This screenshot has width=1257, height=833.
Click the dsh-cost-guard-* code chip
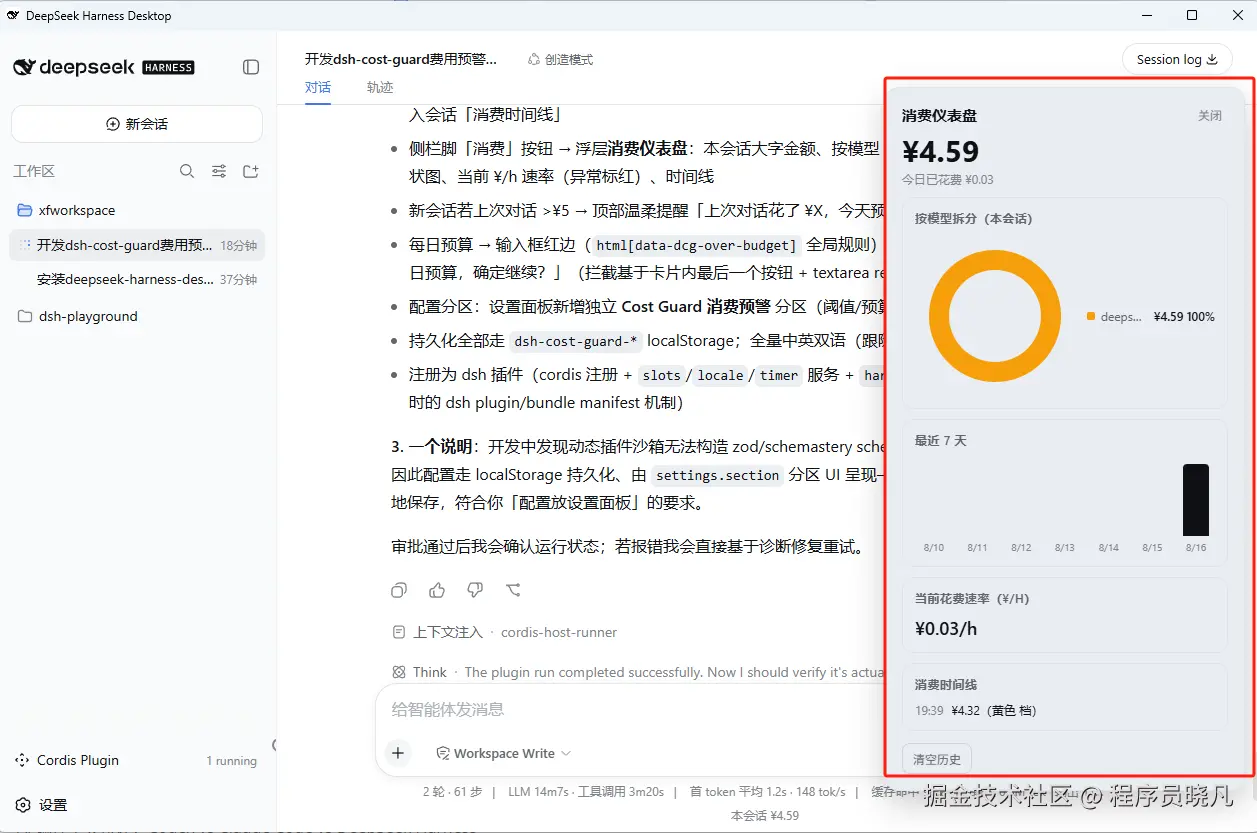tap(575, 341)
